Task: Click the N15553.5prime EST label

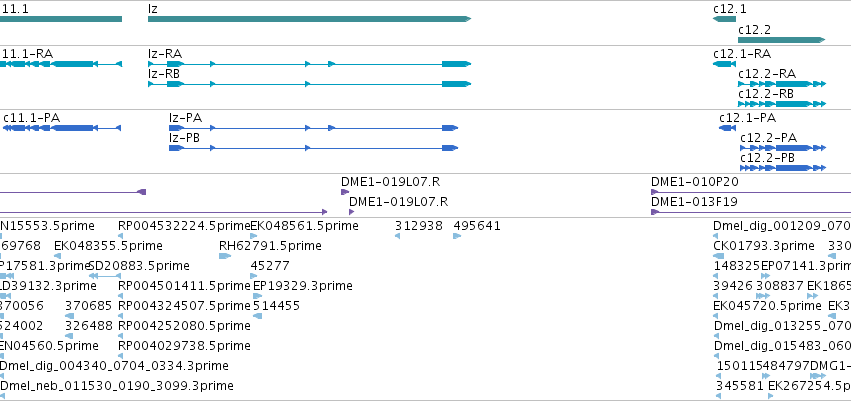Action: click(47, 226)
